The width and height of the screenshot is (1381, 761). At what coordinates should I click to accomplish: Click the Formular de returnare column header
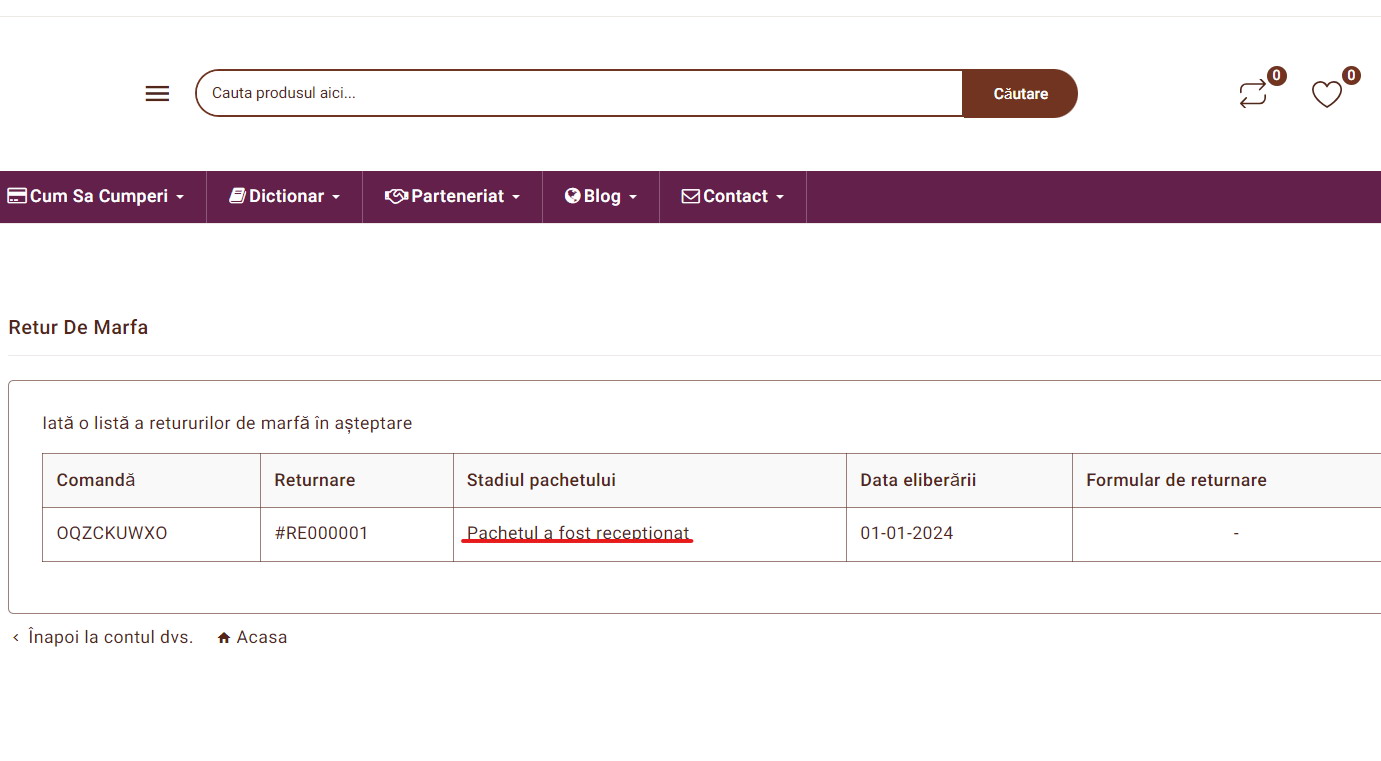[1227, 481]
